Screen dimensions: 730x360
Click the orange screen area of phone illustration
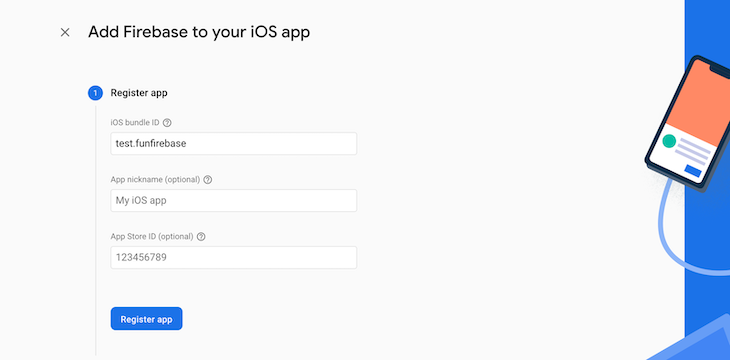click(x=699, y=100)
